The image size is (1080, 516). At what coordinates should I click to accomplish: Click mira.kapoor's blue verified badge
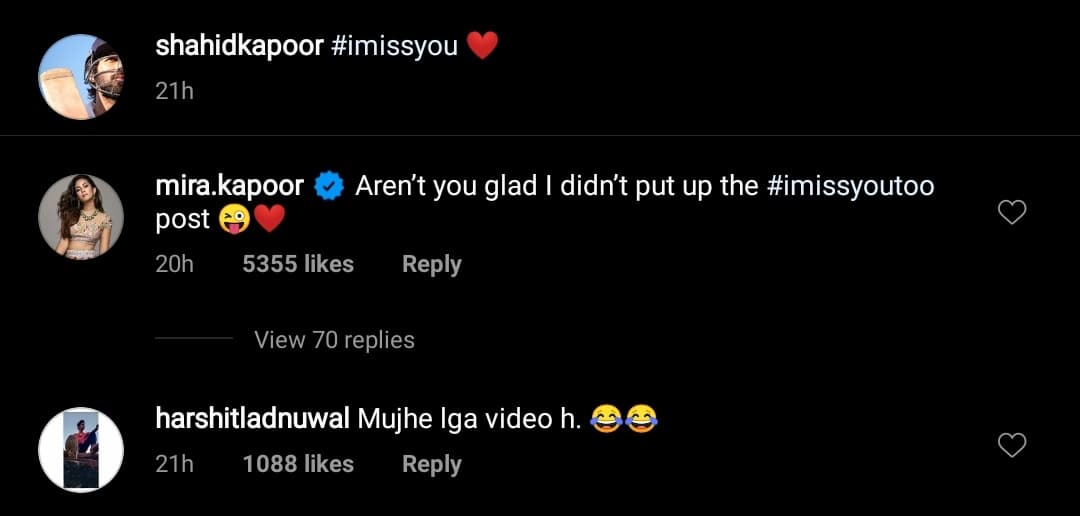click(328, 186)
